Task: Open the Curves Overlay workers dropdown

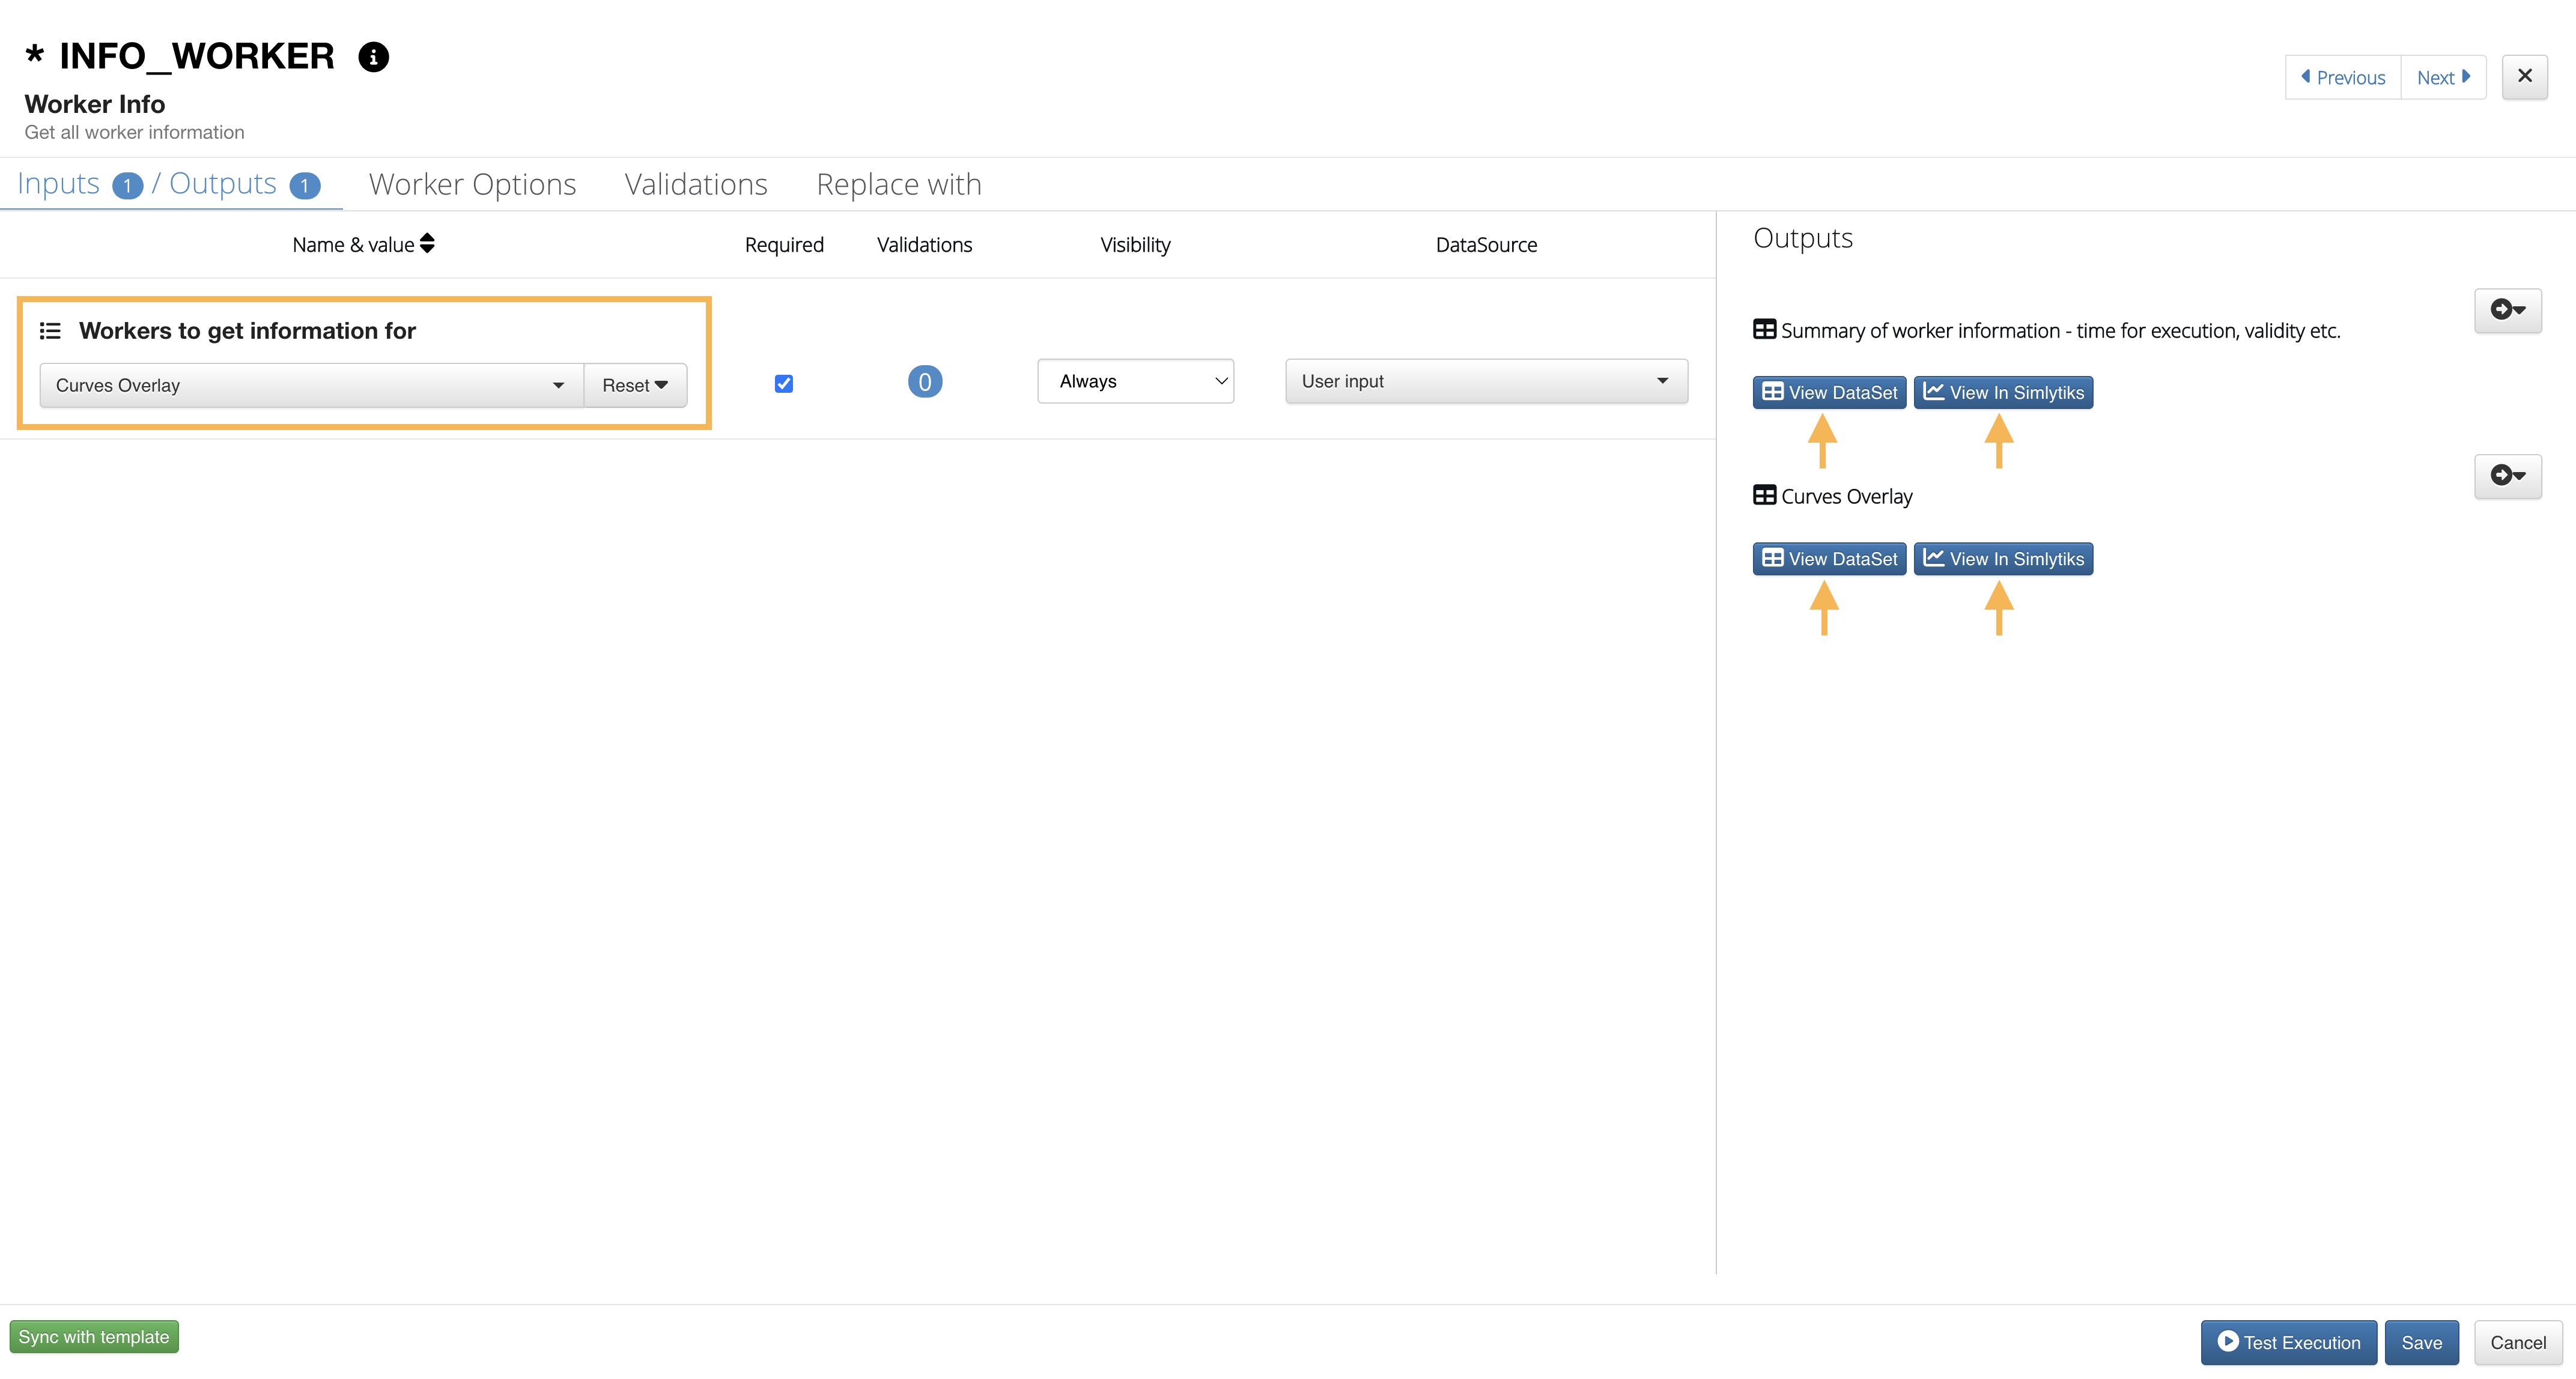Action: [310, 386]
